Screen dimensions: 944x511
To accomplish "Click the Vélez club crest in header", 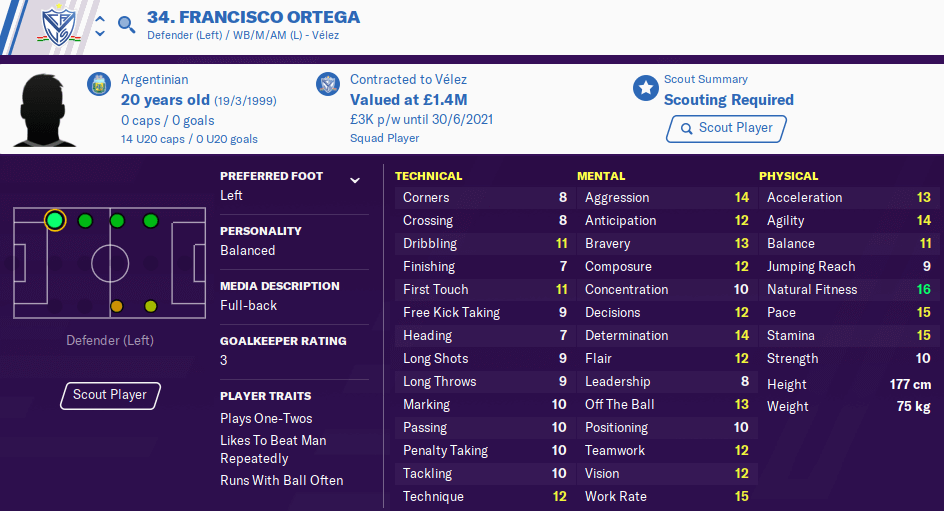I will click(58, 26).
